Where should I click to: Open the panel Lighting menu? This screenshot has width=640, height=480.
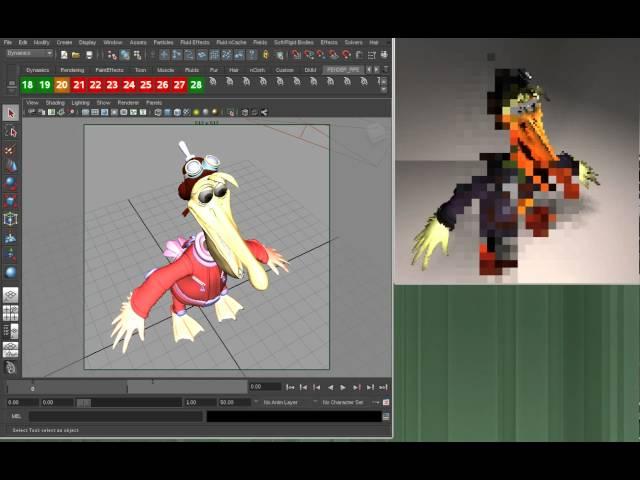pyautogui.click(x=80, y=103)
